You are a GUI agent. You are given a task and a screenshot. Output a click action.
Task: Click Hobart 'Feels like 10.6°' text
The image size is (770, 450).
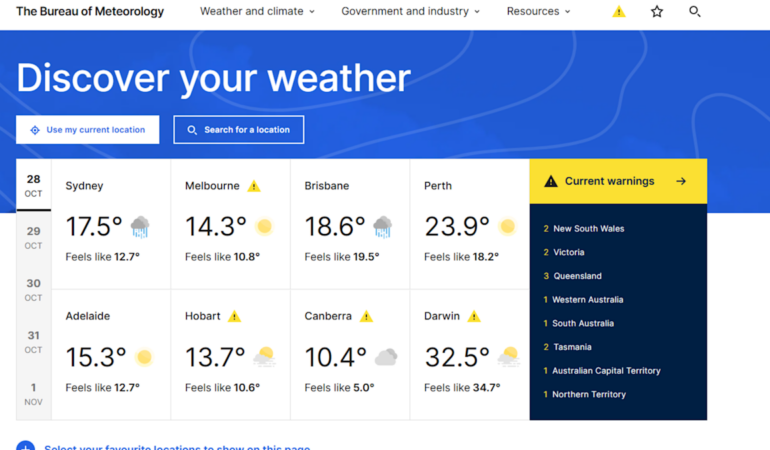coord(222,388)
